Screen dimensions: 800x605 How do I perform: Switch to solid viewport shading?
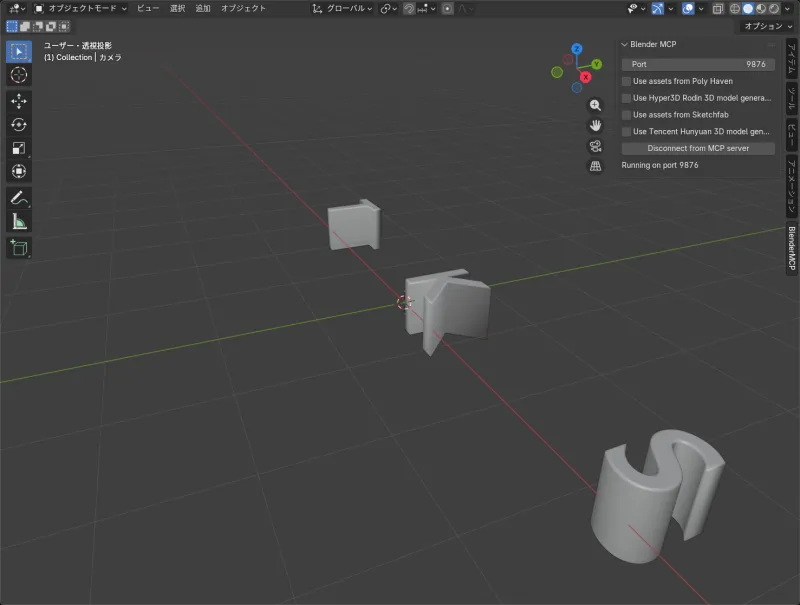[748, 9]
